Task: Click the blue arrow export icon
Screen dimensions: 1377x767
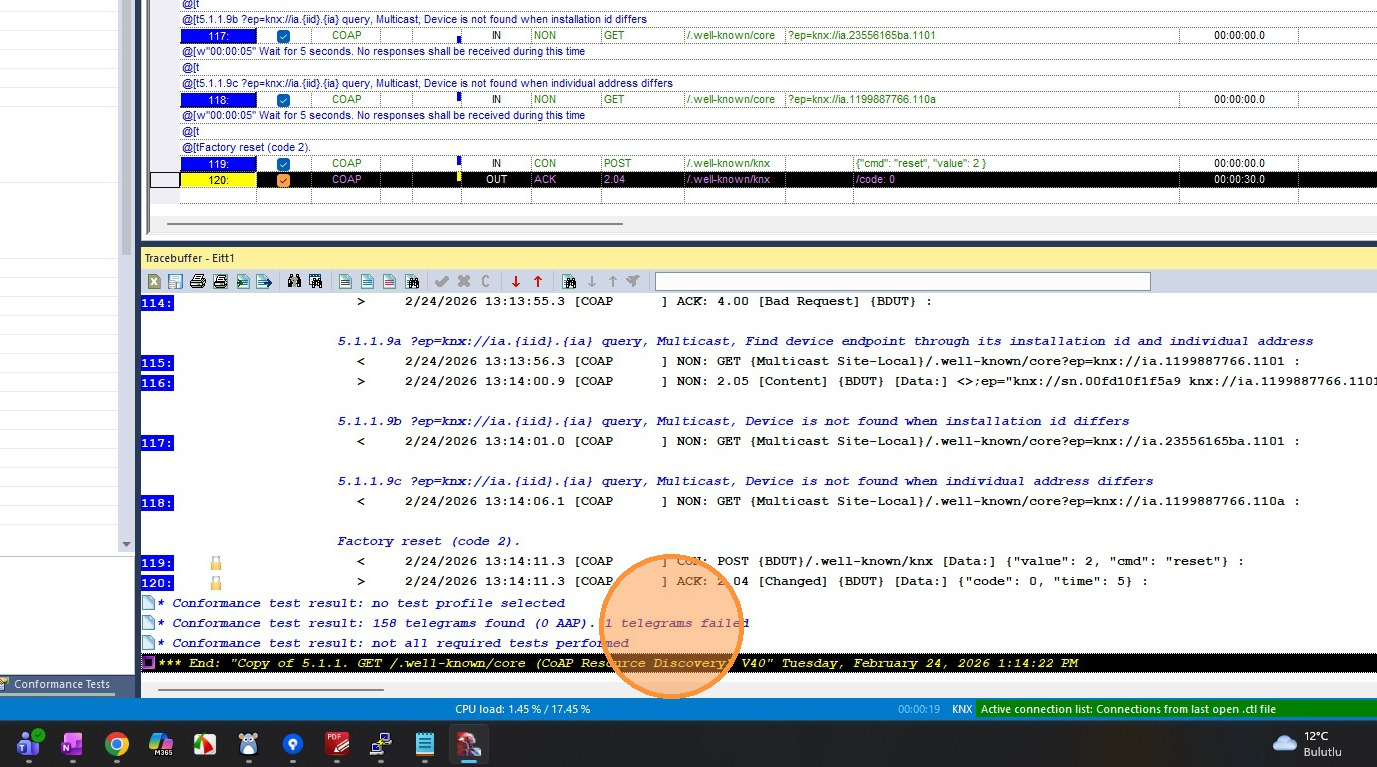Action: tap(264, 282)
